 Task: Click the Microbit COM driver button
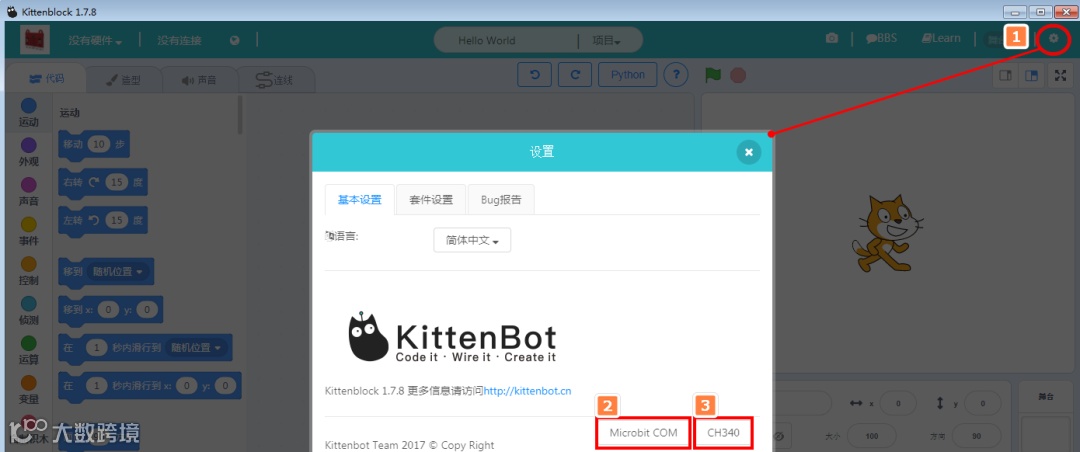click(643, 433)
